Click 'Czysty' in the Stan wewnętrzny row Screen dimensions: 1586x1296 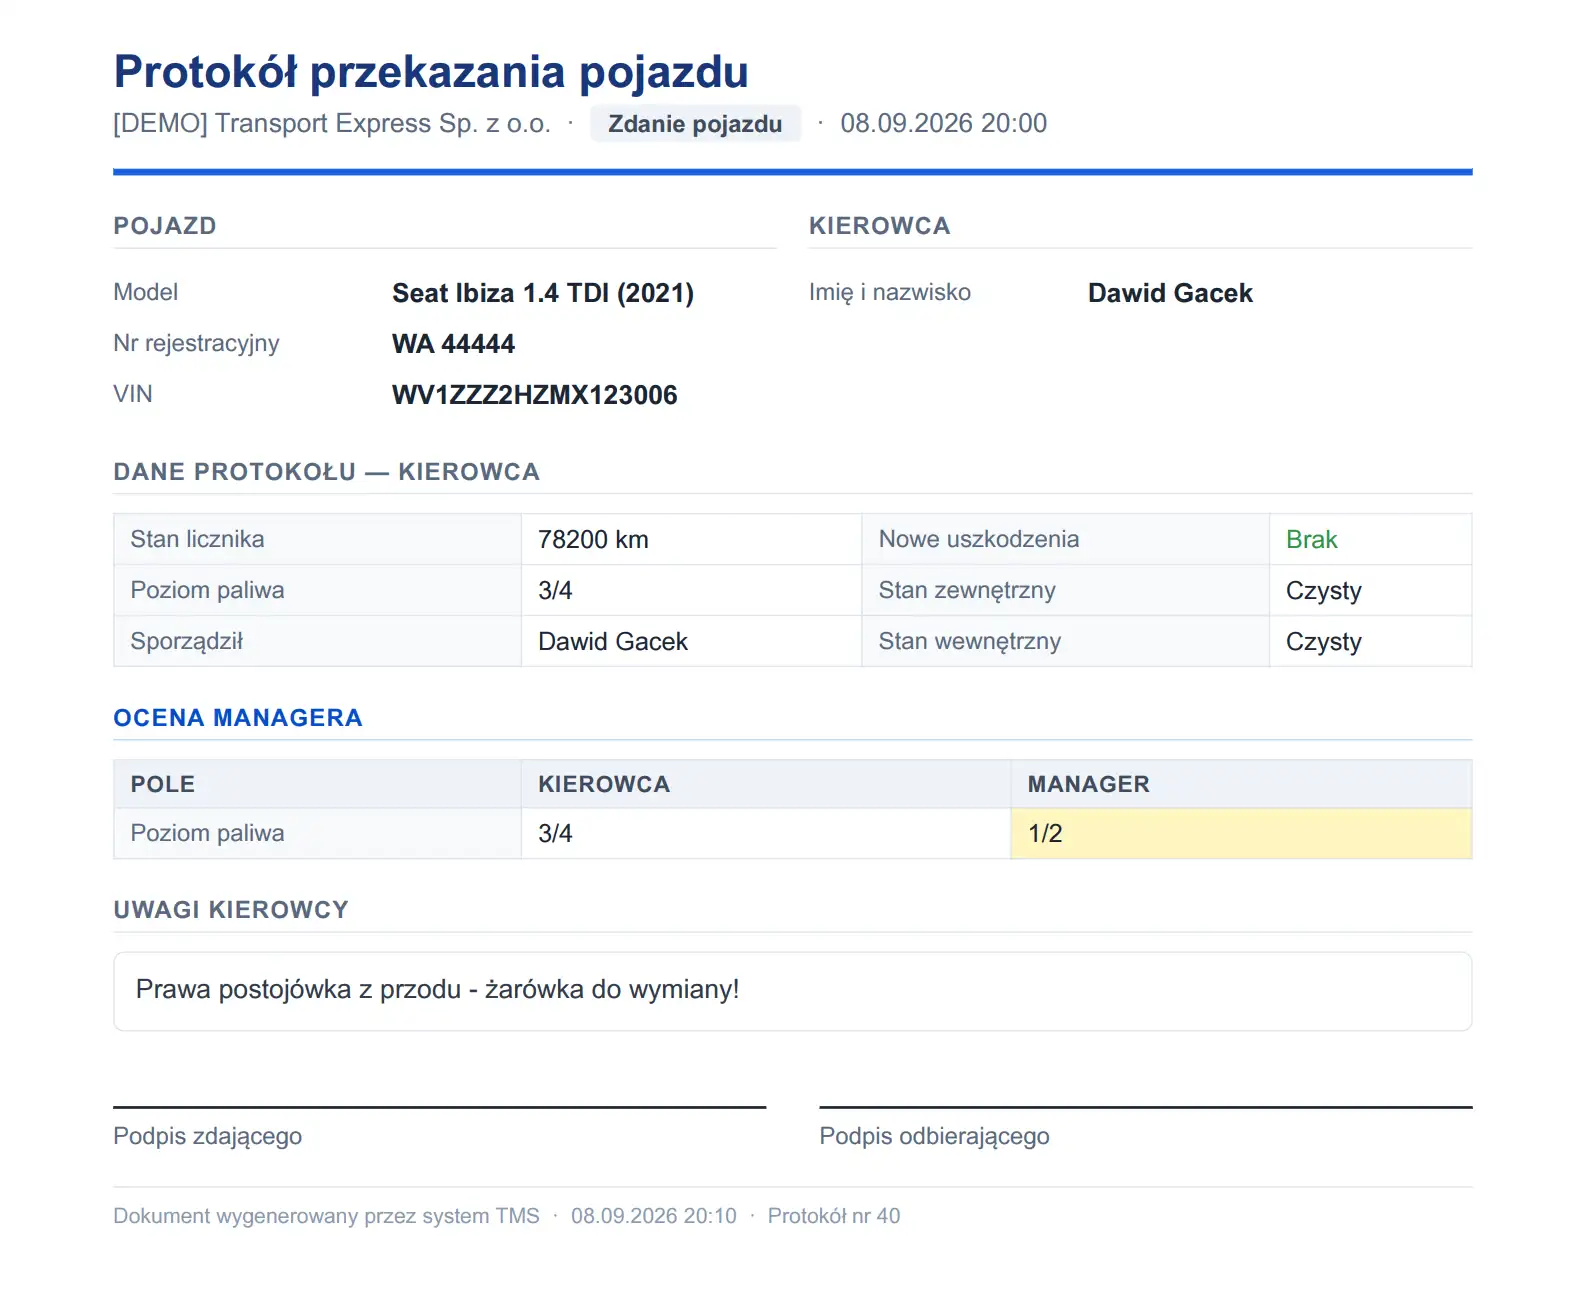1324,642
